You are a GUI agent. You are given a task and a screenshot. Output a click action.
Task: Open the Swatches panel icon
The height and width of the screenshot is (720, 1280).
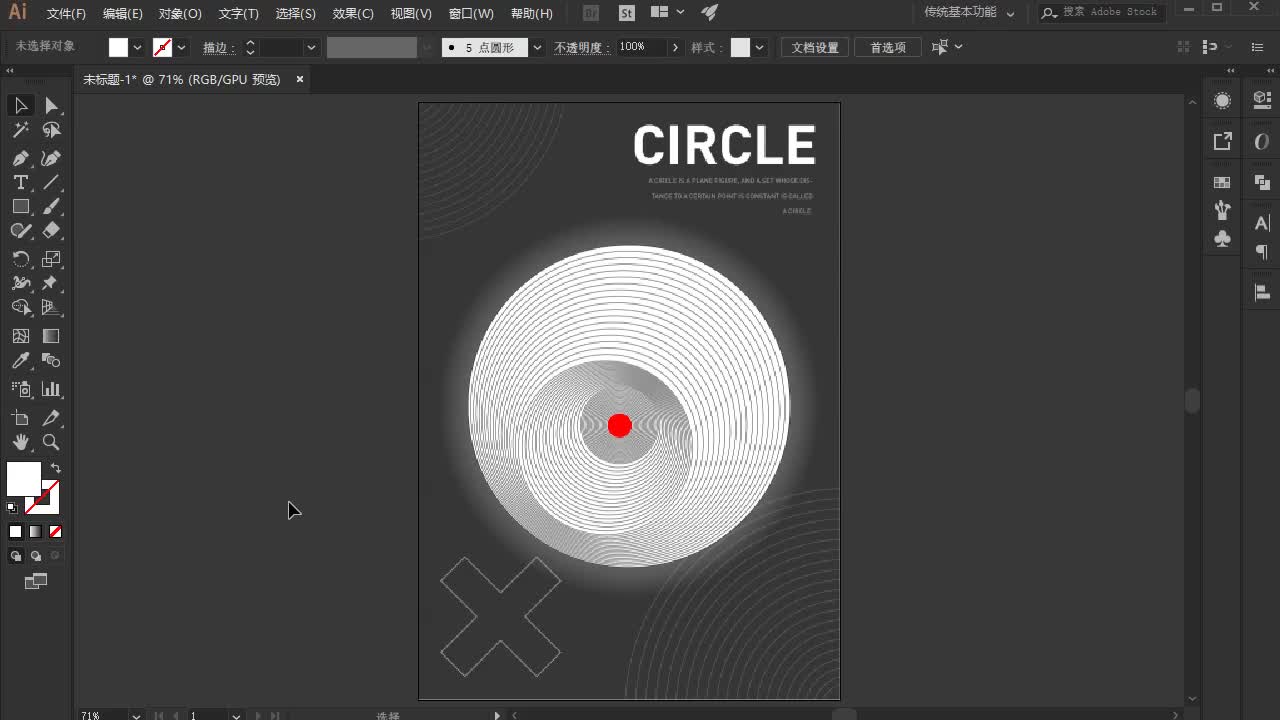[x=1222, y=183]
